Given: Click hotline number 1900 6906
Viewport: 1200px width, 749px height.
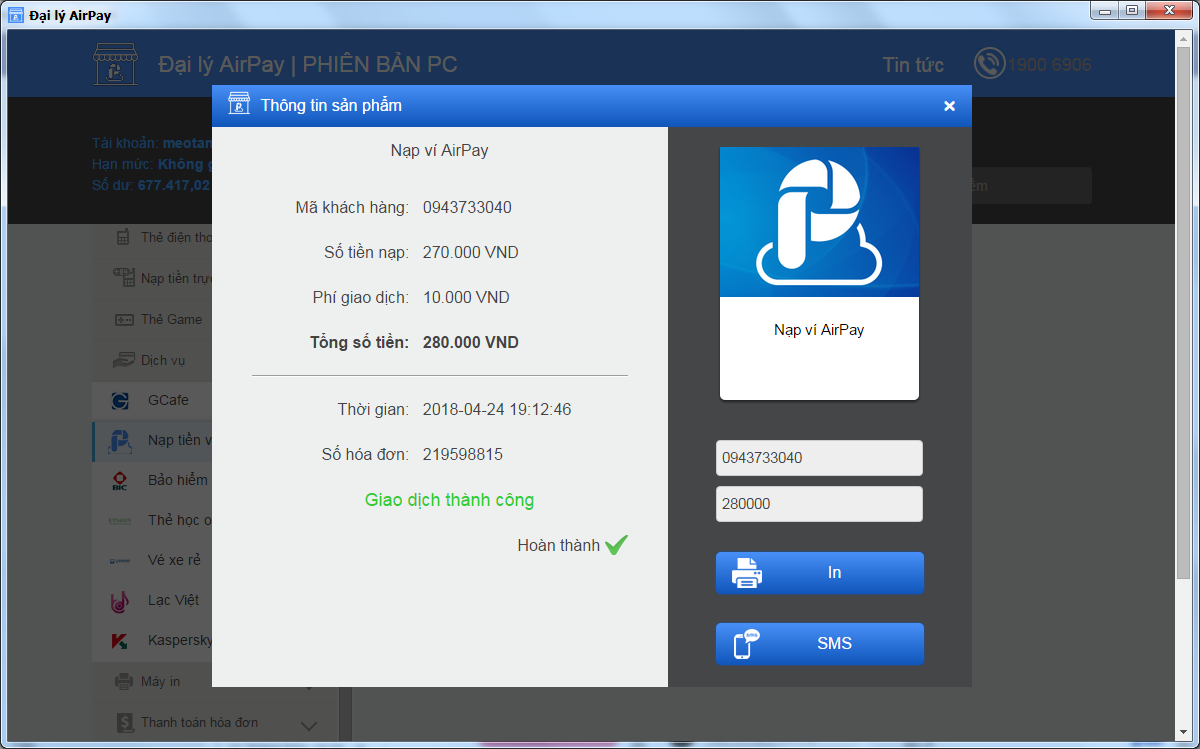Looking at the screenshot, I should 1049,65.
